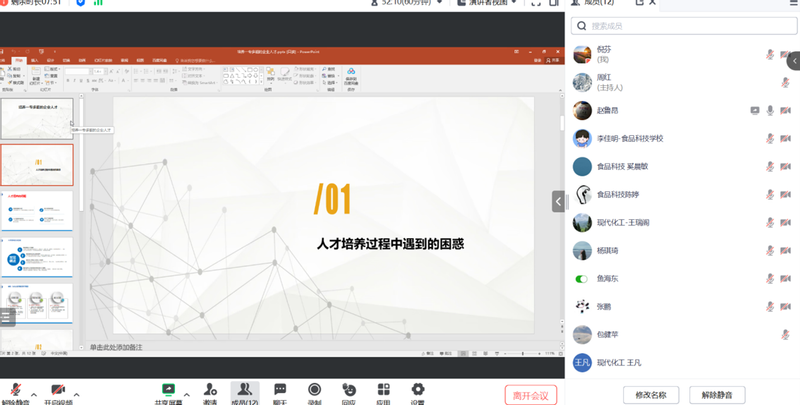Viewport: 800px width, 405px height.
Task: Collapse the members side panel arrow
Action: 558,201
